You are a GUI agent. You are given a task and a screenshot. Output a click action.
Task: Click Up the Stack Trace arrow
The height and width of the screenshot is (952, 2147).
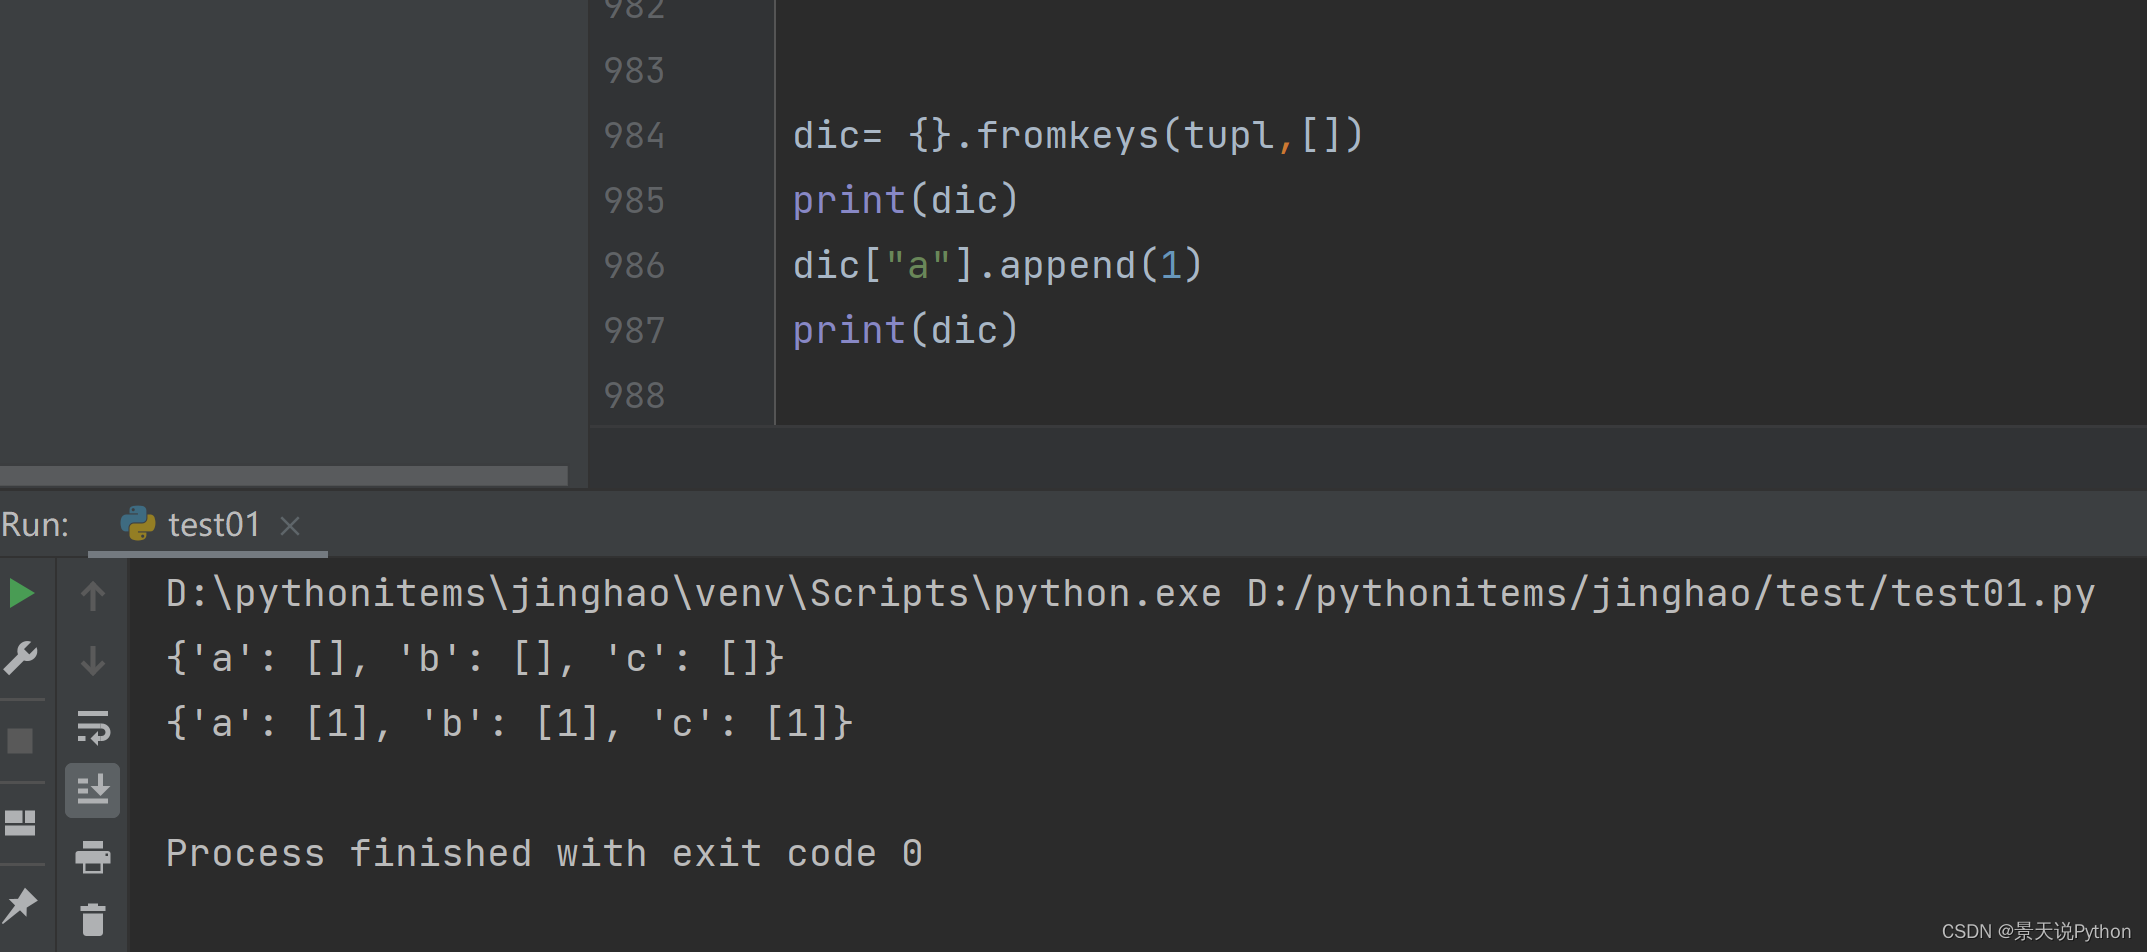tap(92, 596)
